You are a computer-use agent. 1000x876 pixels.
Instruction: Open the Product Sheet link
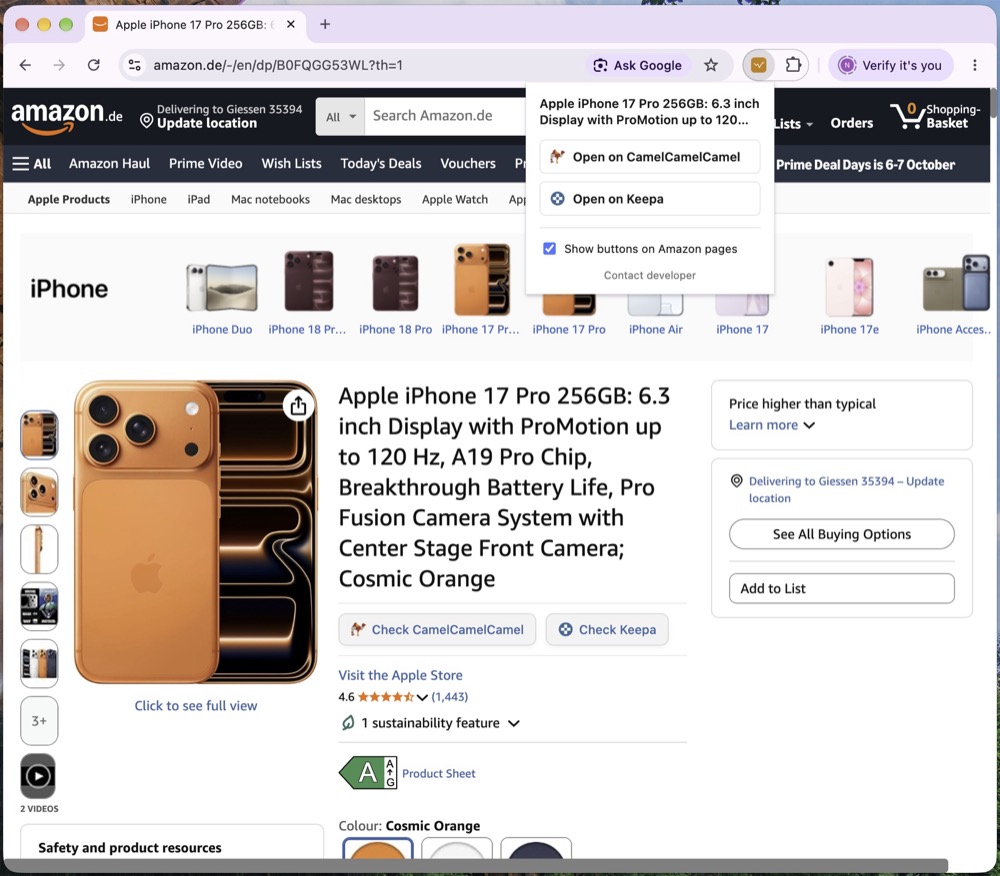(x=439, y=773)
